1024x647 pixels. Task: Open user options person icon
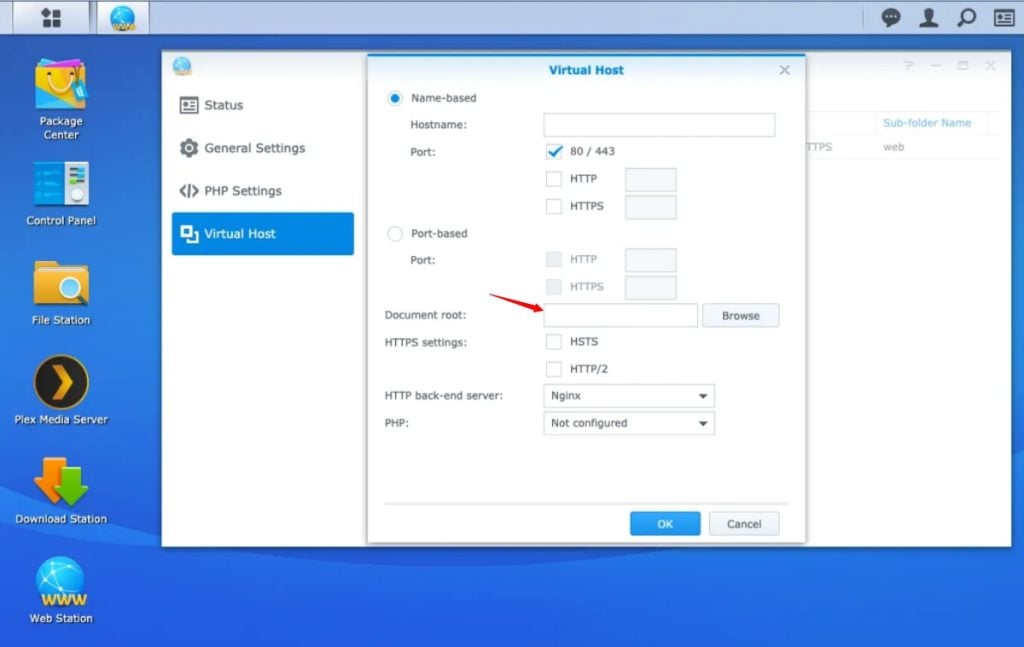tap(929, 18)
